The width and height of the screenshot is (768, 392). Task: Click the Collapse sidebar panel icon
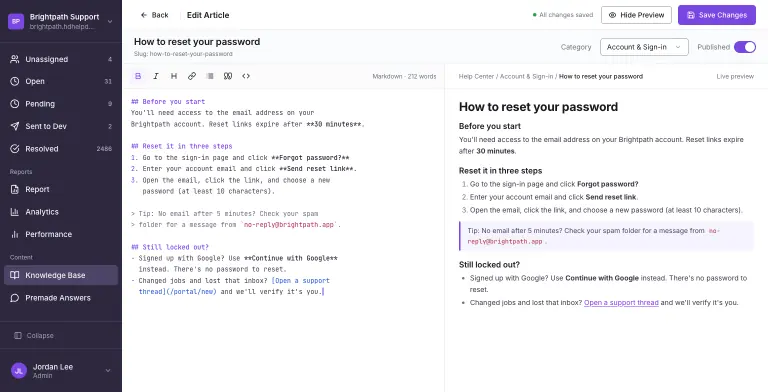(18, 336)
